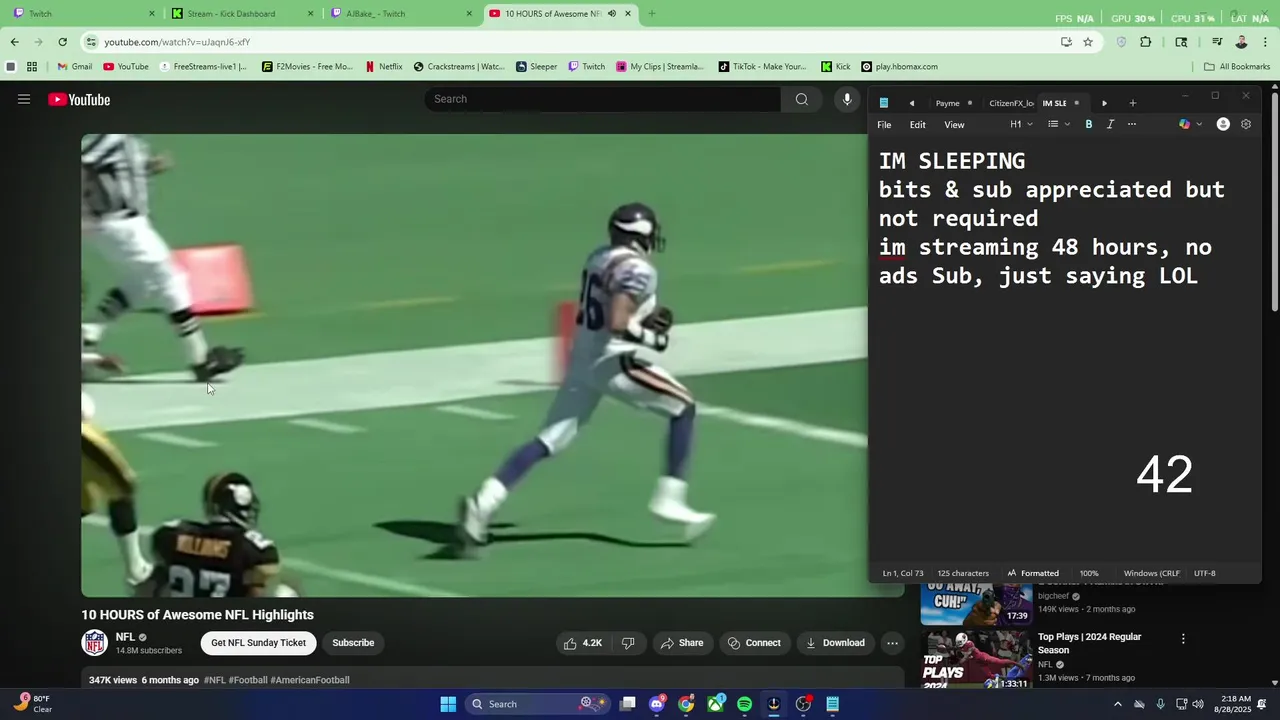Reload the YouTube page
1280x720 pixels.
click(x=62, y=42)
